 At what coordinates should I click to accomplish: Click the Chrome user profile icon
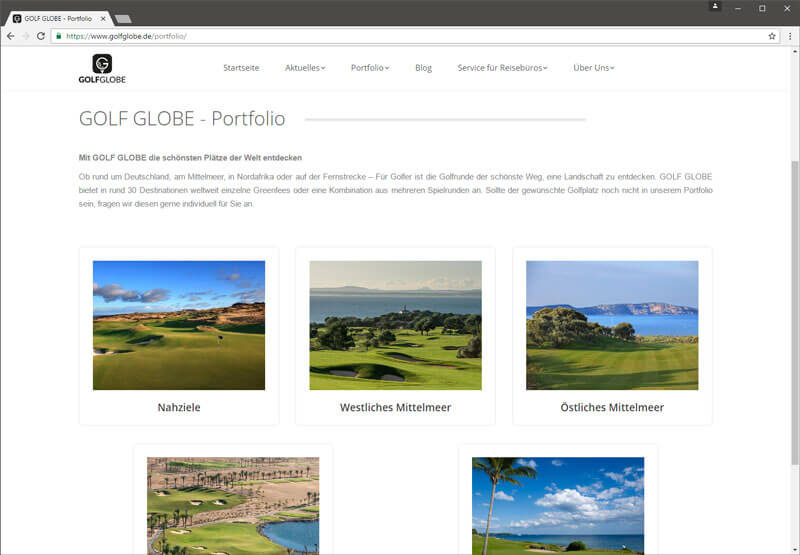click(x=715, y=6)
